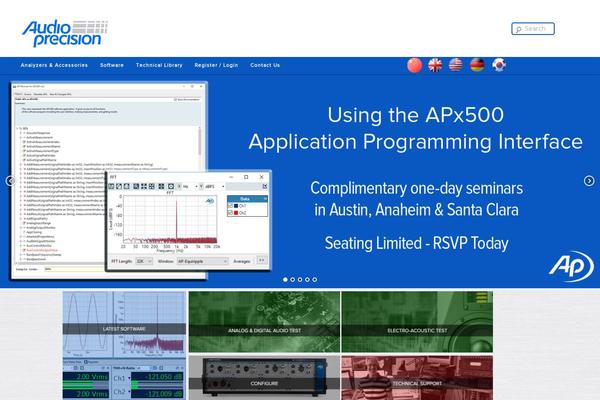This screenshot has height=400, width=600.
Task: Open the Technical Support tile
Action: tap(417, 378)
